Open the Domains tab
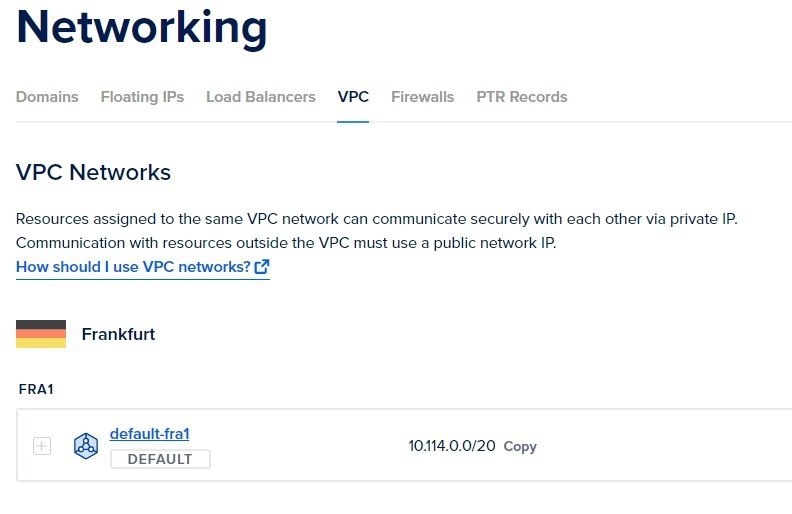 47,96
